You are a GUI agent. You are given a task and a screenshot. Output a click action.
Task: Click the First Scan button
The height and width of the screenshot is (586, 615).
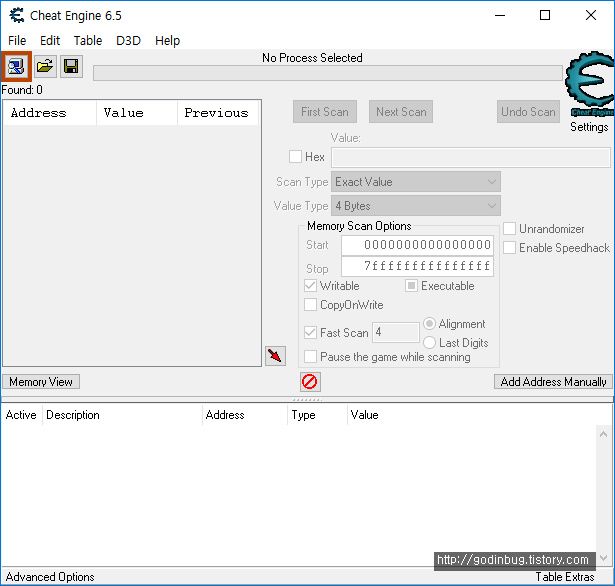(325, 112)
